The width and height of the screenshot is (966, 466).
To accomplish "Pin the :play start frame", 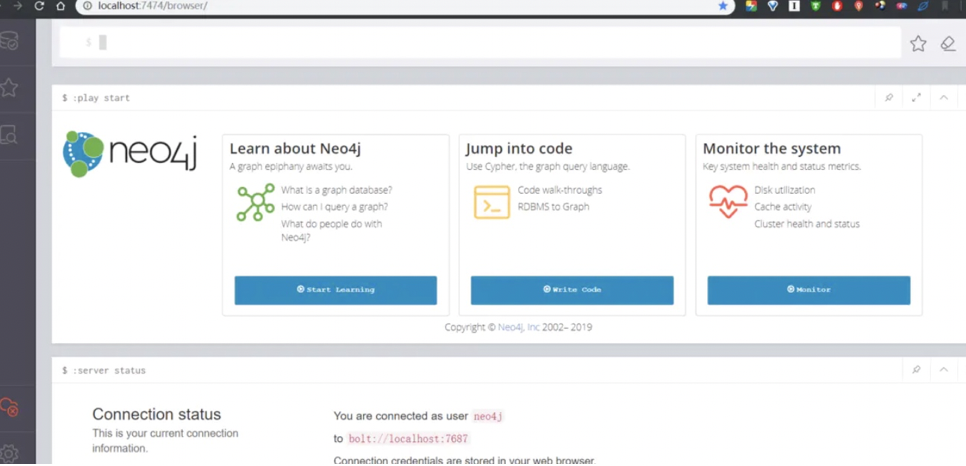I will [889, 97].
